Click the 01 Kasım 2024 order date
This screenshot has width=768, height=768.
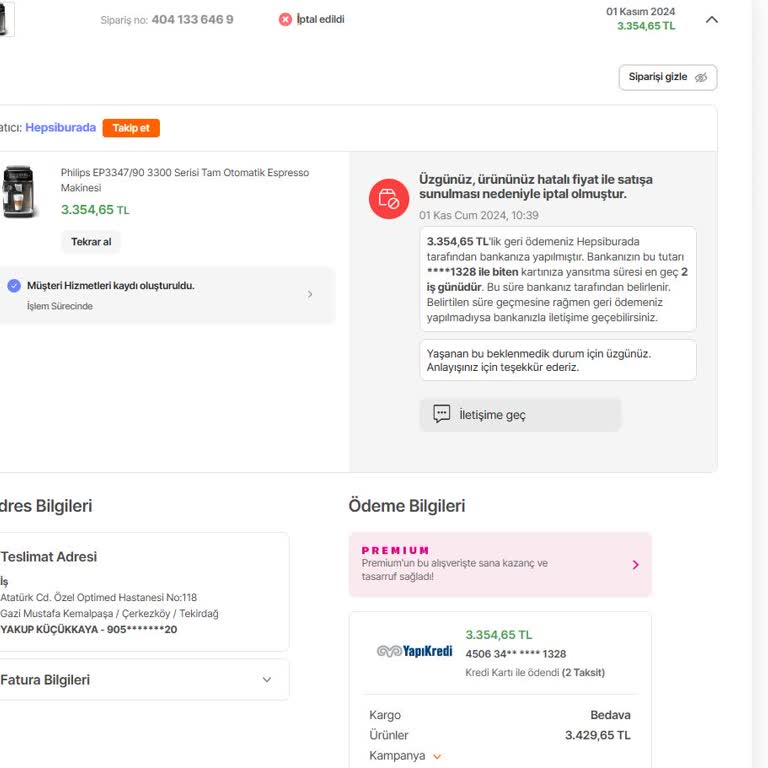(x=640, y=11)
